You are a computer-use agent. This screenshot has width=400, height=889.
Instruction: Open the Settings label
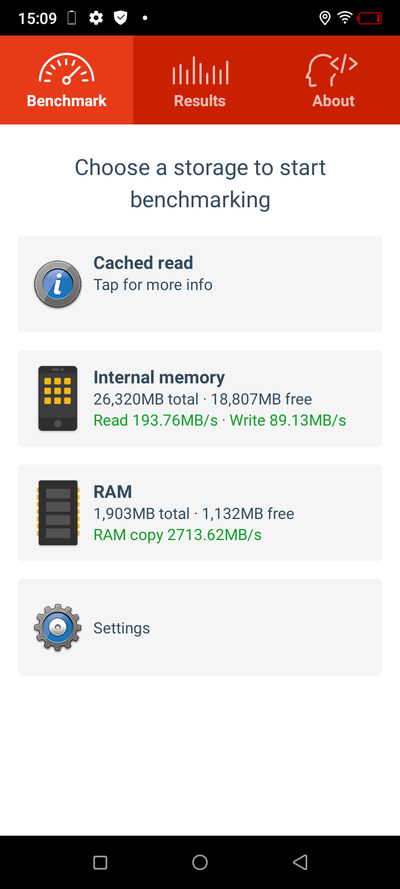tap(122, 628)
